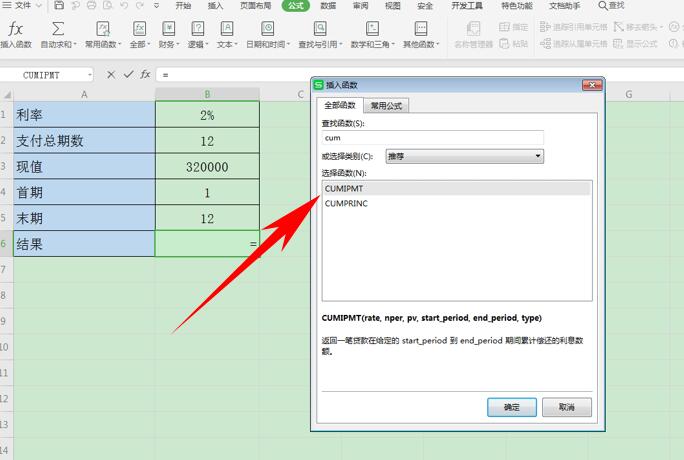Open the 审阅 ribbon tab
This screenshot has height=460, width=684.
360,6
